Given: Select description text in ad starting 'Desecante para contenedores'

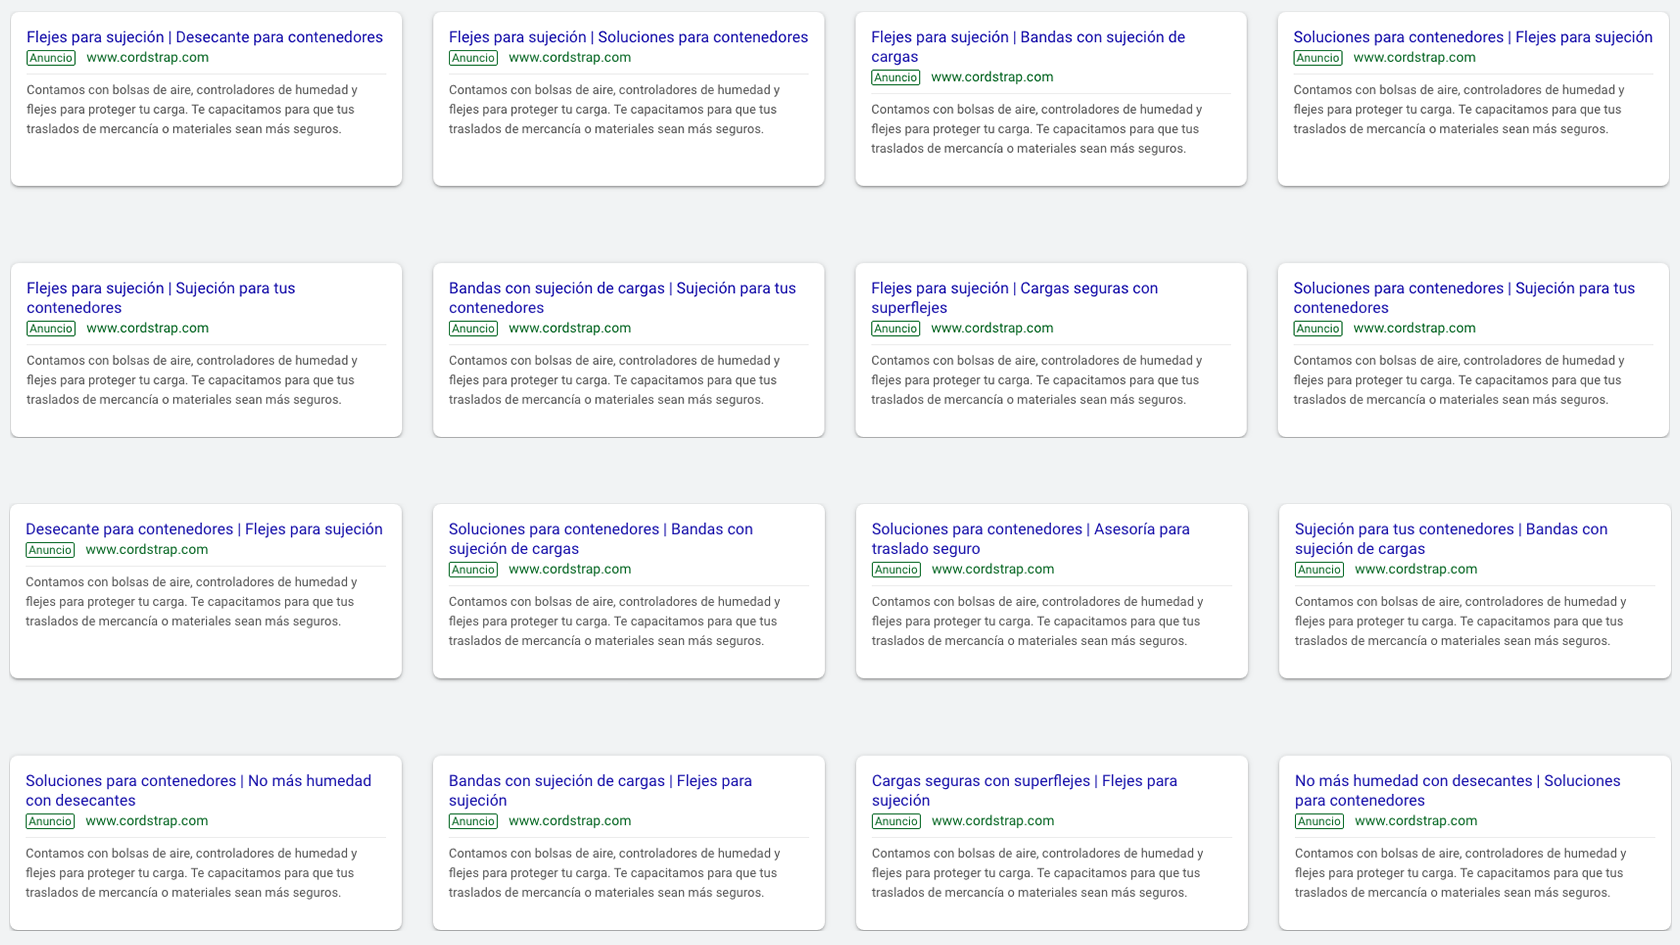Looking at the screenshot, I should (191, 602).
